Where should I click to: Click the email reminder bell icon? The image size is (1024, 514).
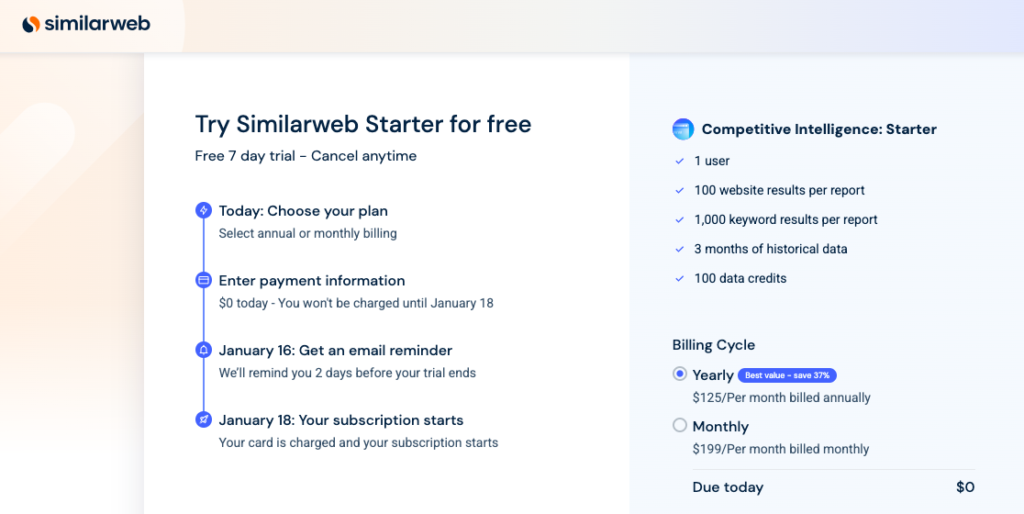[203, 350]
